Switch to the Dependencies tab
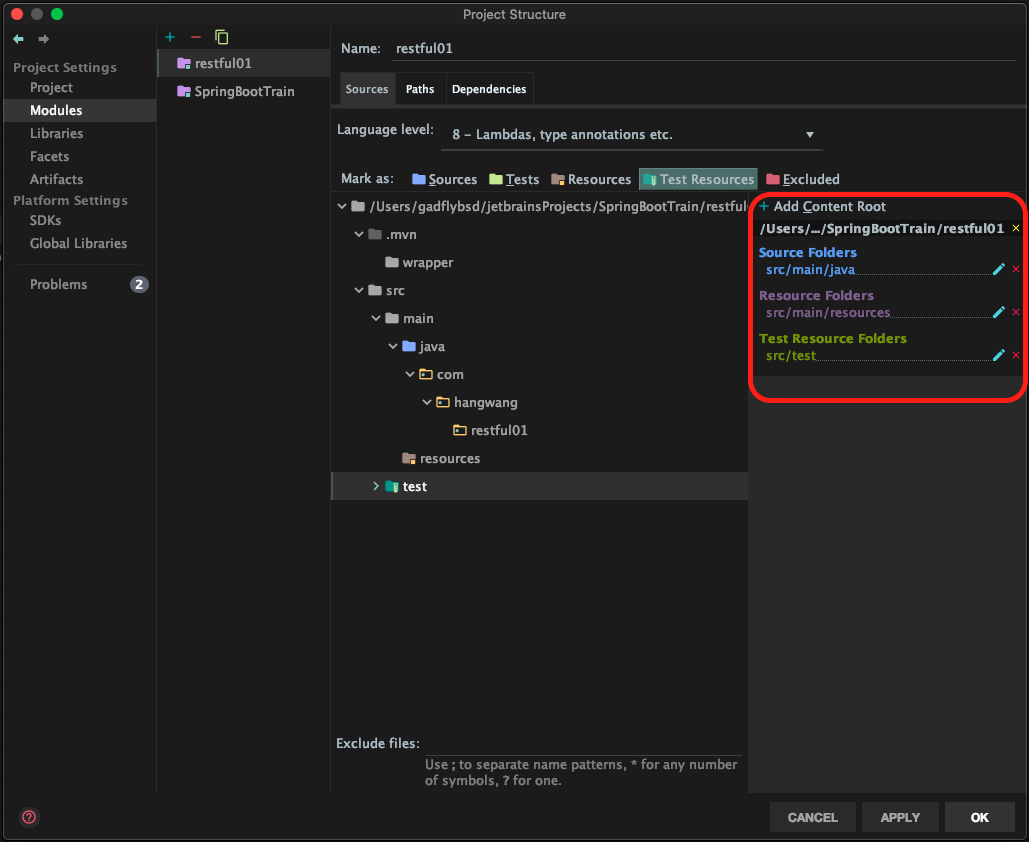The image size is (1029, 842). (488, 89)
